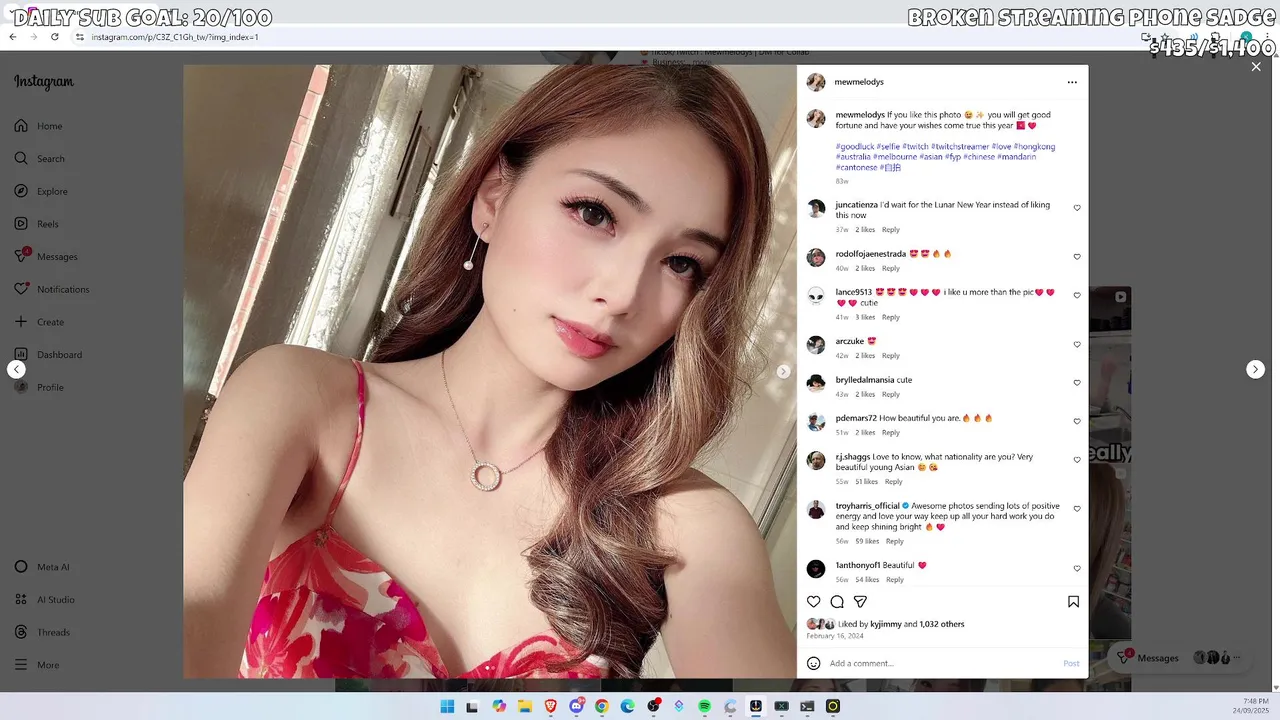This screenshot has height=720, width=1280.
Task: Open Brave from the taskbar
Action: click(x=550, y=706)
